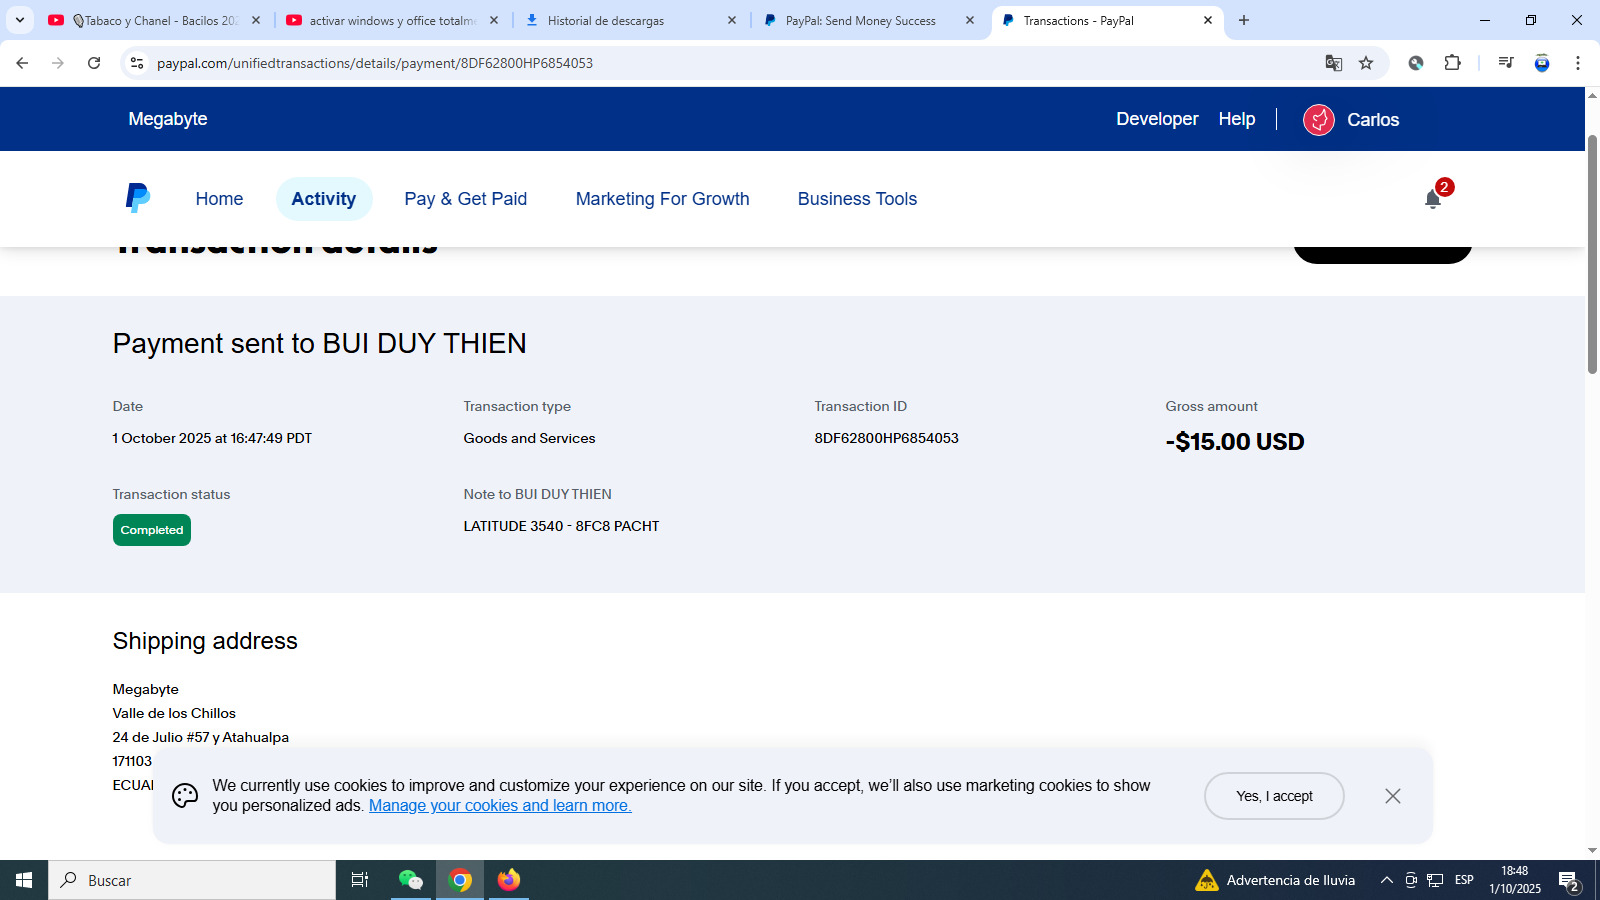
Task: Open Pay & Get Paid menu
Action: click(x=465, y=199)
